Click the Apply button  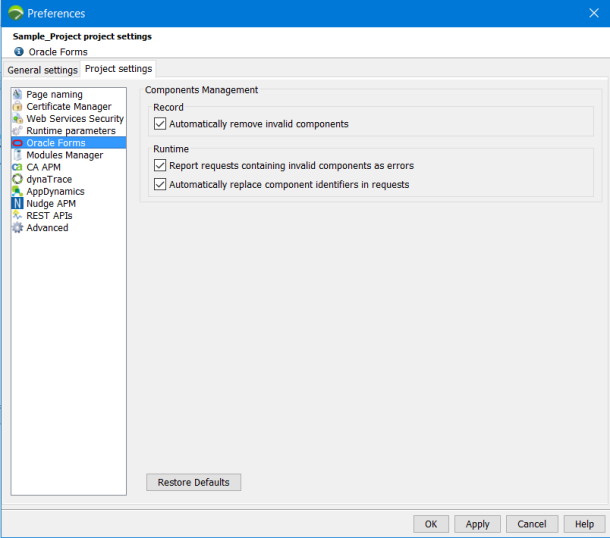tap(477, 524)
